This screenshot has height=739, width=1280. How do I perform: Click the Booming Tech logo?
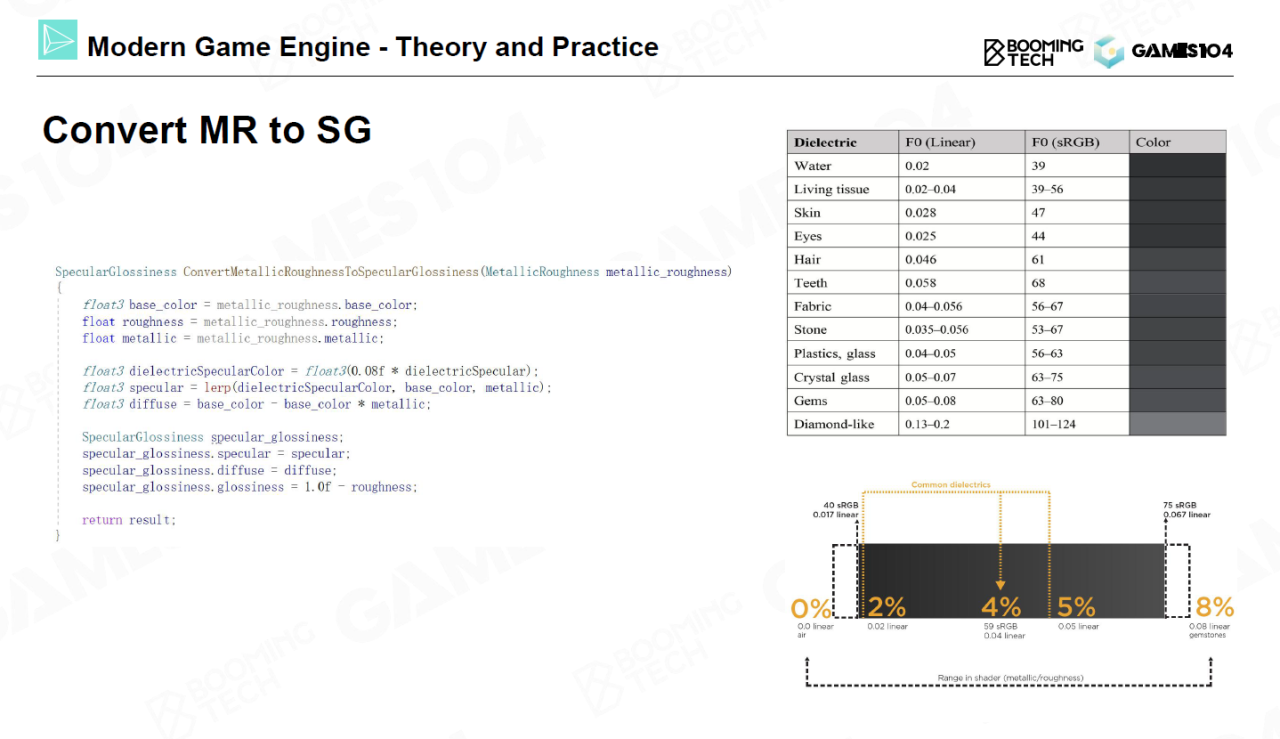point(1033,52)
